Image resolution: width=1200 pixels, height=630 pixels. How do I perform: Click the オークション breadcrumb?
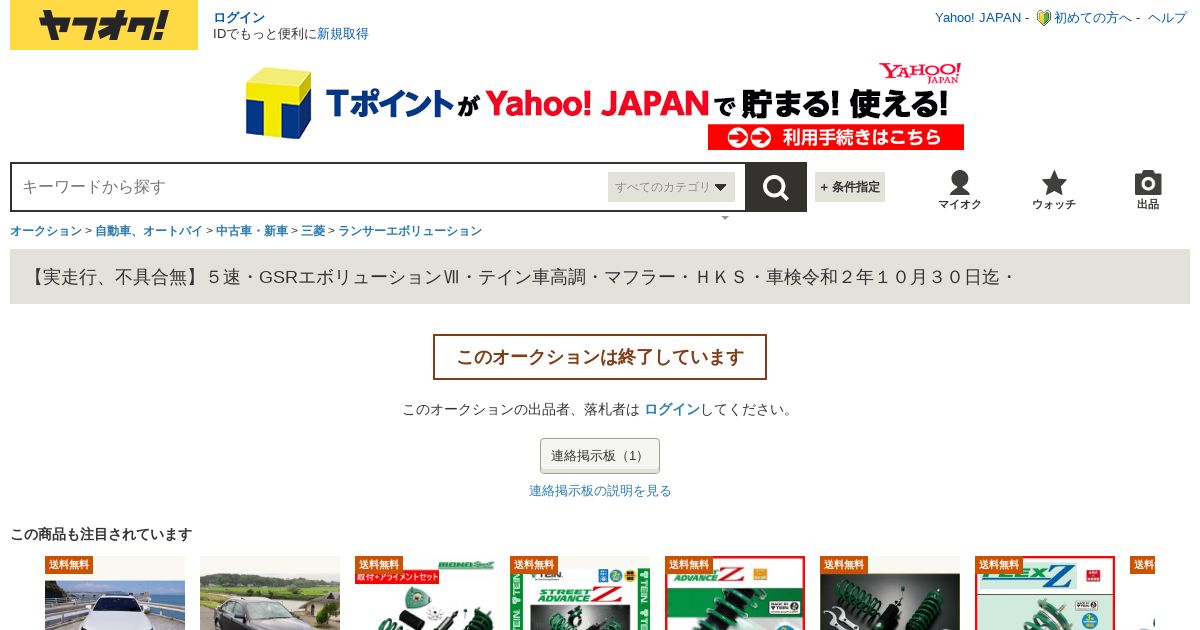pos(46,231)
